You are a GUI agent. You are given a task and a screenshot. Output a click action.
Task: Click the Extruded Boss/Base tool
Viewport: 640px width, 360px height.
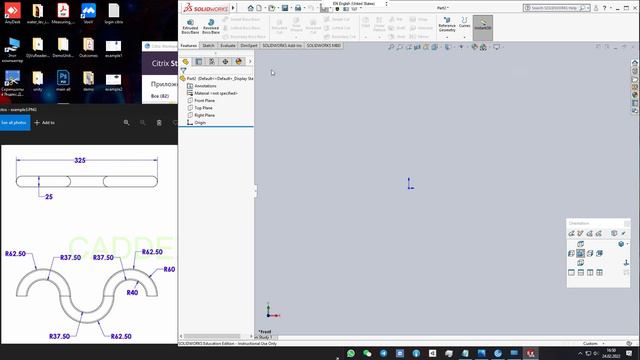(190, 26)
